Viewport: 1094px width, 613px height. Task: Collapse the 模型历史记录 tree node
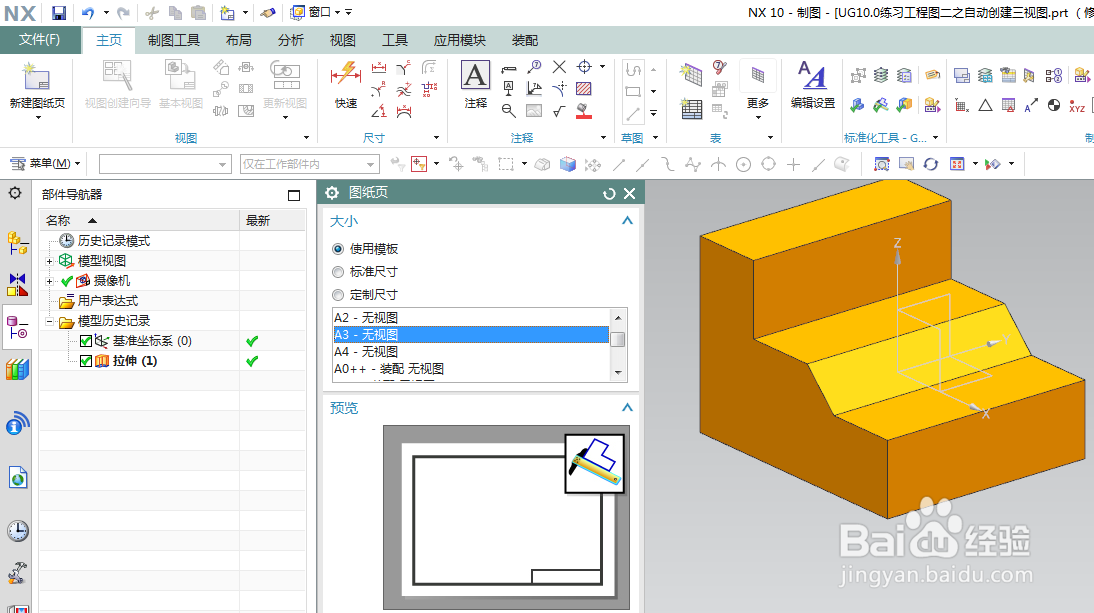(x=50, y=321)
